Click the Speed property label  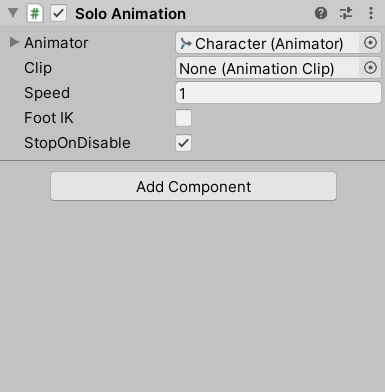pos(47,93)
